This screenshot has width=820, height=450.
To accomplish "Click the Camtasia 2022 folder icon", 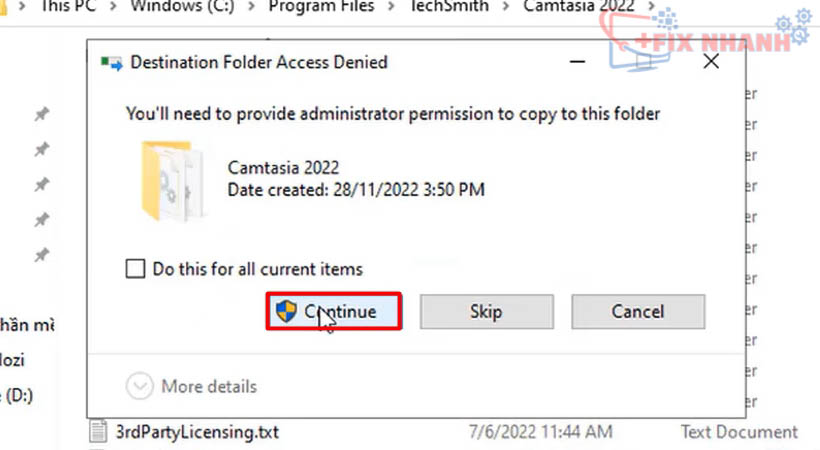I will click(x=172, y=181).
